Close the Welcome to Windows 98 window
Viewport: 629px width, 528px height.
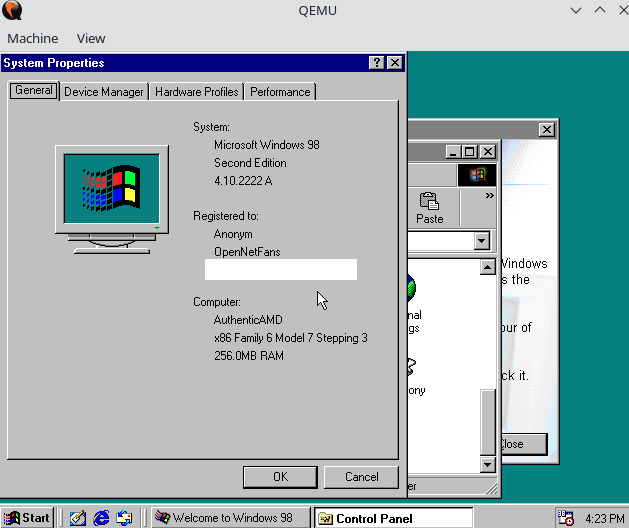[x=547, y=130]
